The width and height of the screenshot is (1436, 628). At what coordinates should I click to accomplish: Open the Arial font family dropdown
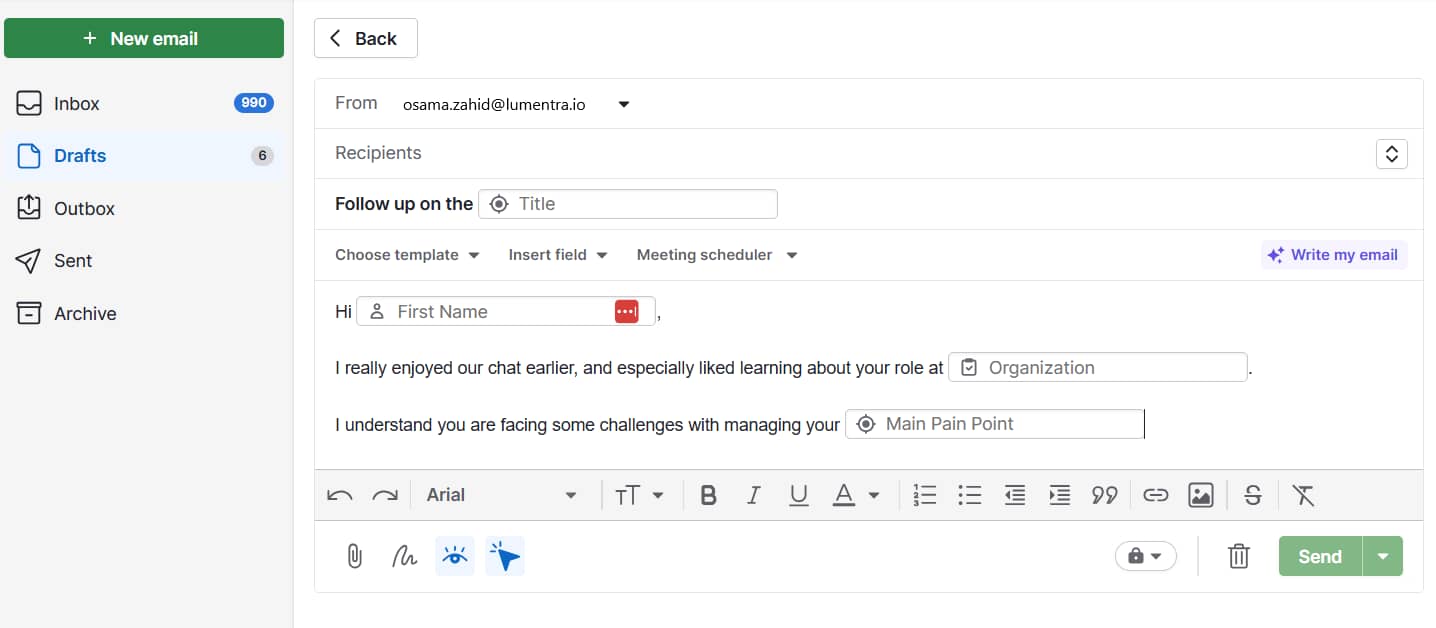[x=500, y=494]
